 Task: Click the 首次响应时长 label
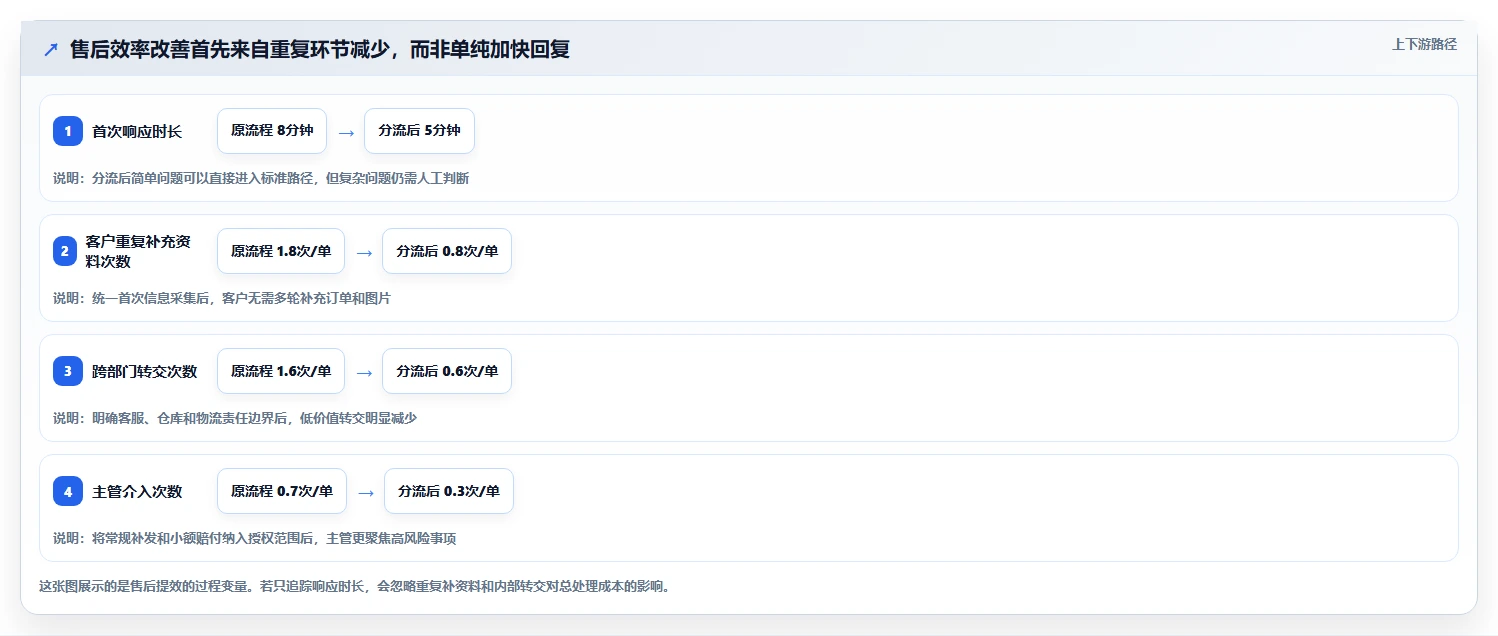[x=137, y=131]
